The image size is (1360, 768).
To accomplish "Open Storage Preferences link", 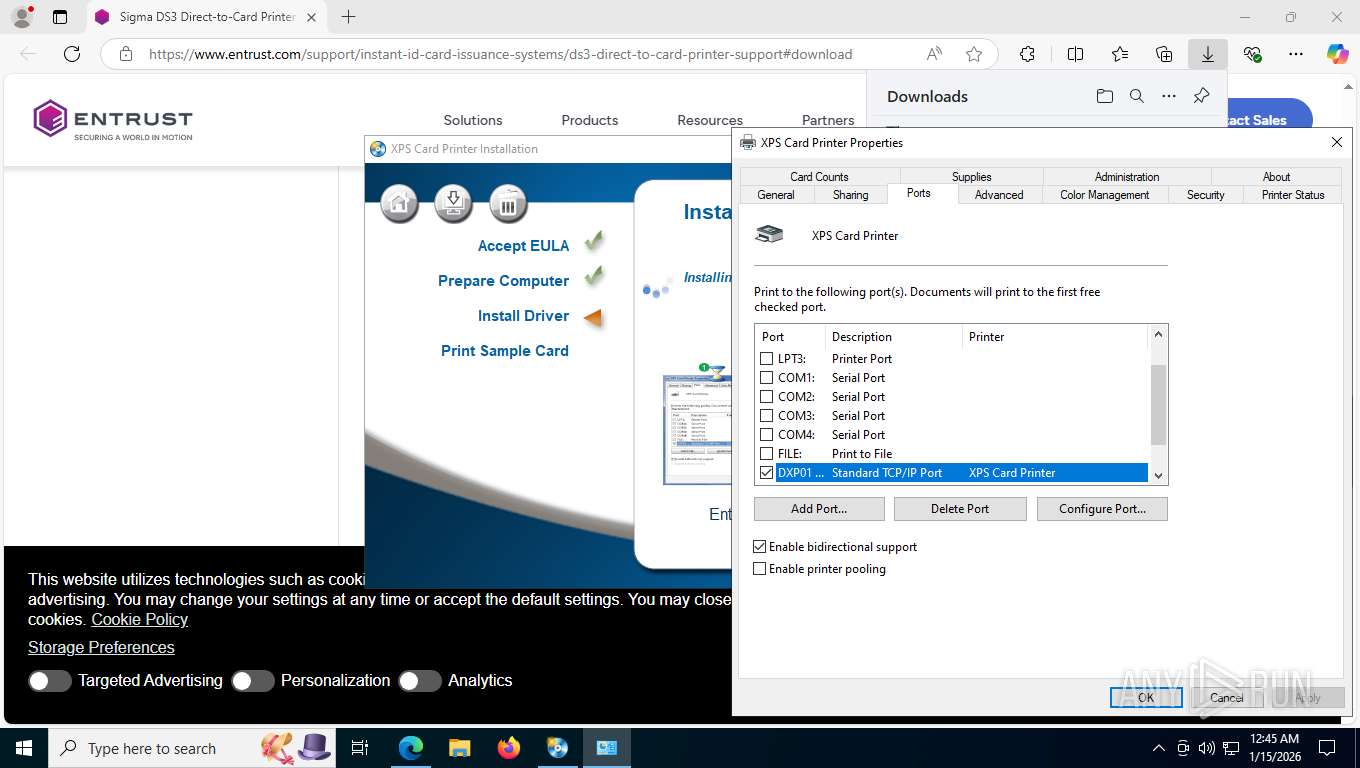I will click(x=101, y=647).
